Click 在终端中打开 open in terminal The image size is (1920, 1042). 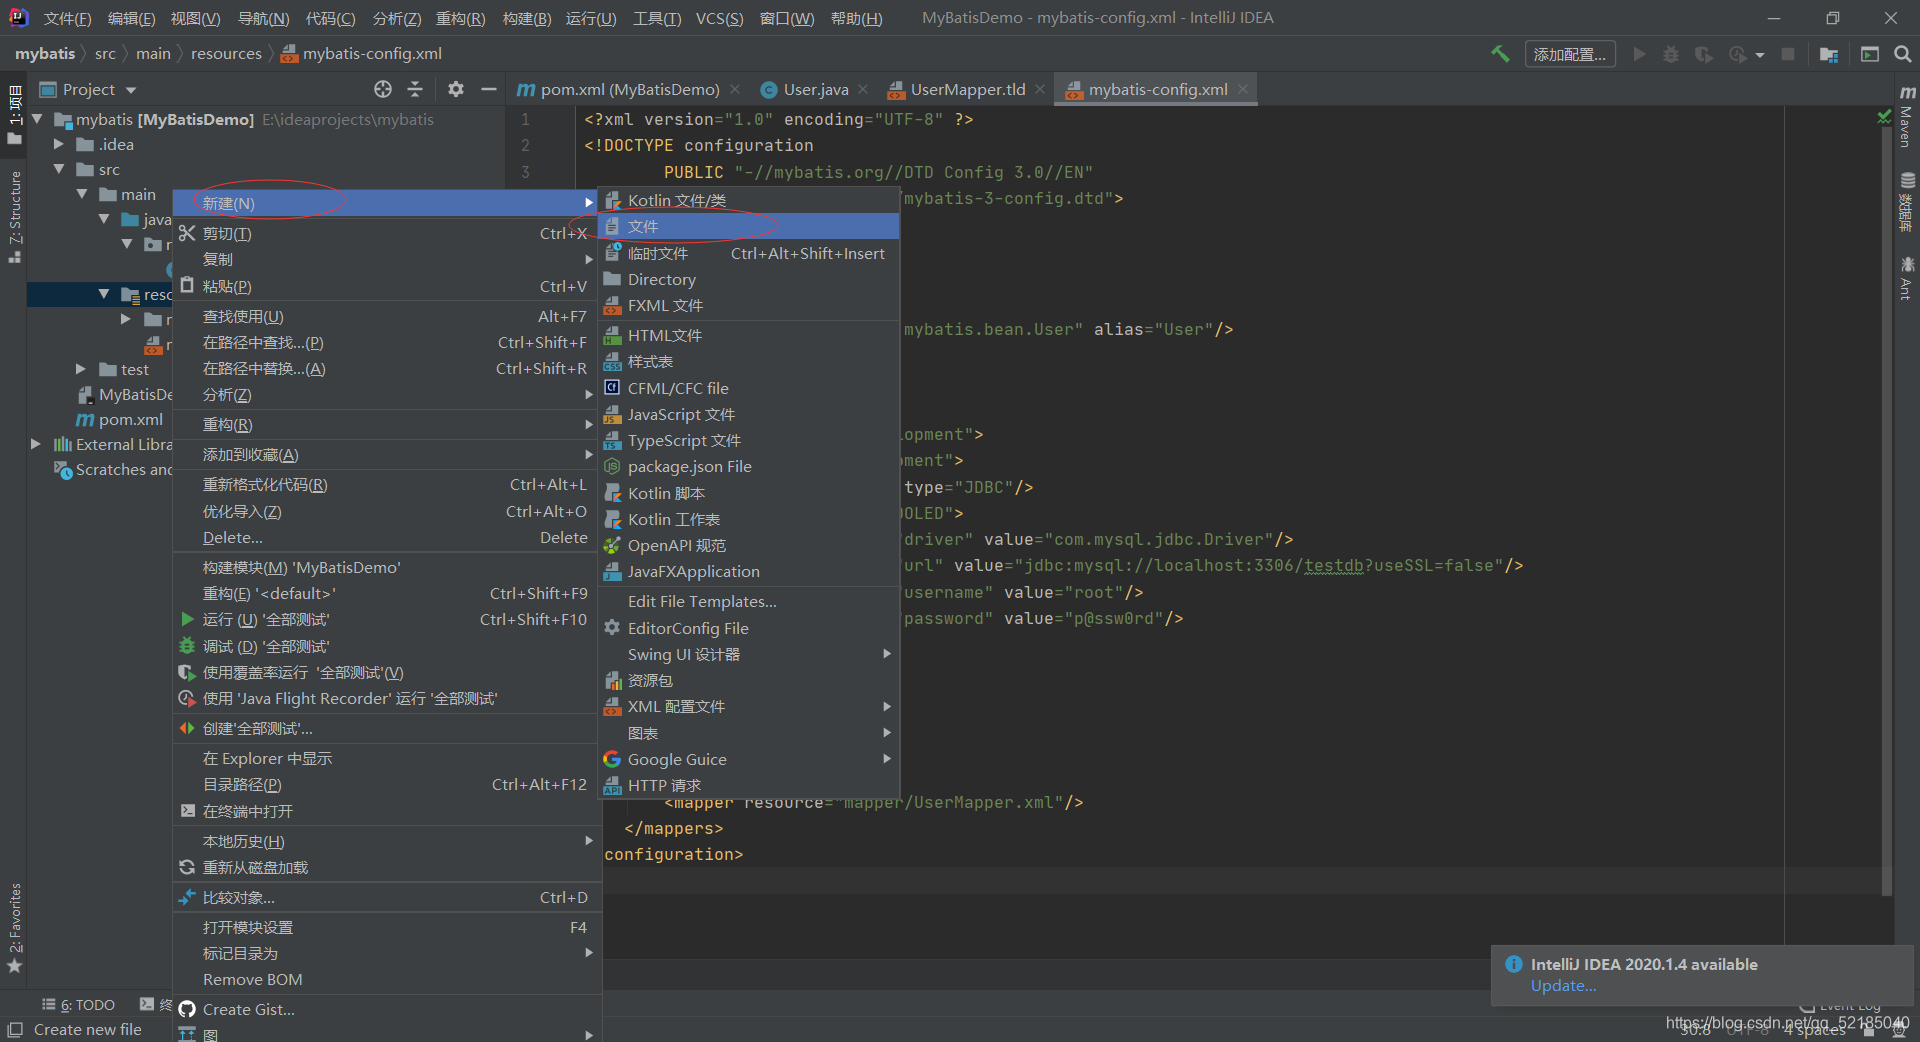[x=385, y=811]
